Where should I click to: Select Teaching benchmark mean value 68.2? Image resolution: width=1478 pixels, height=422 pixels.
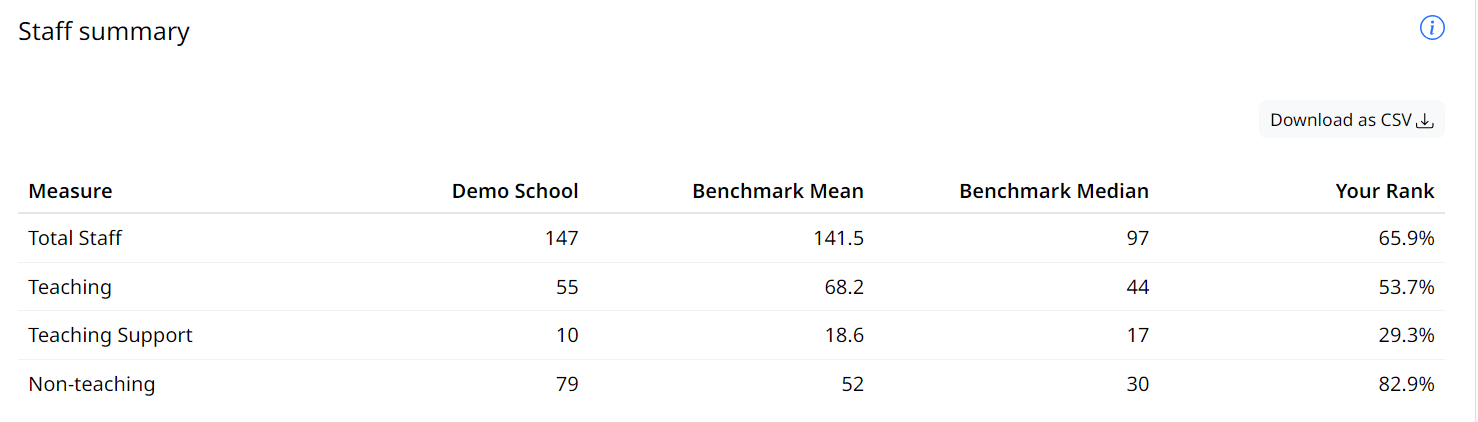843,287
